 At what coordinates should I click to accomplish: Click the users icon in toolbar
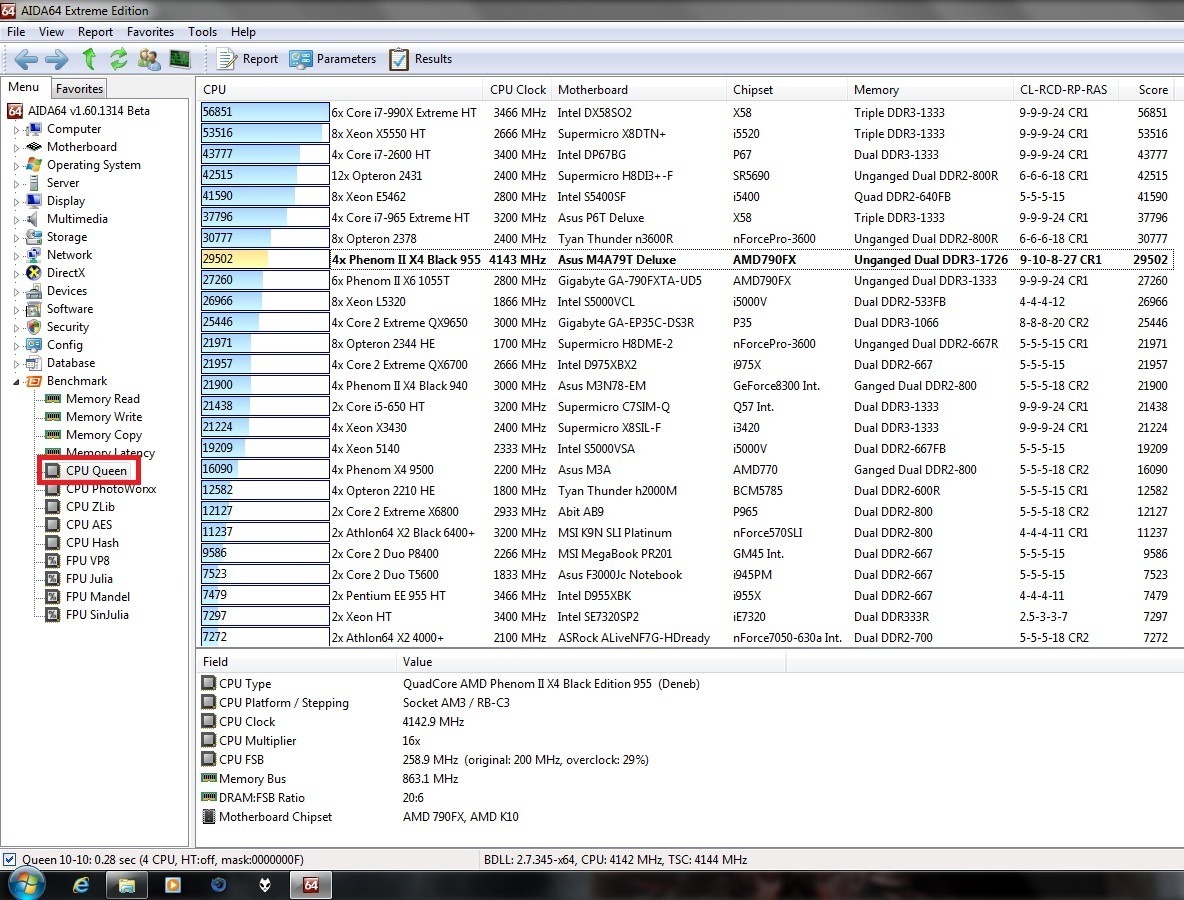(x=149, y=59)
